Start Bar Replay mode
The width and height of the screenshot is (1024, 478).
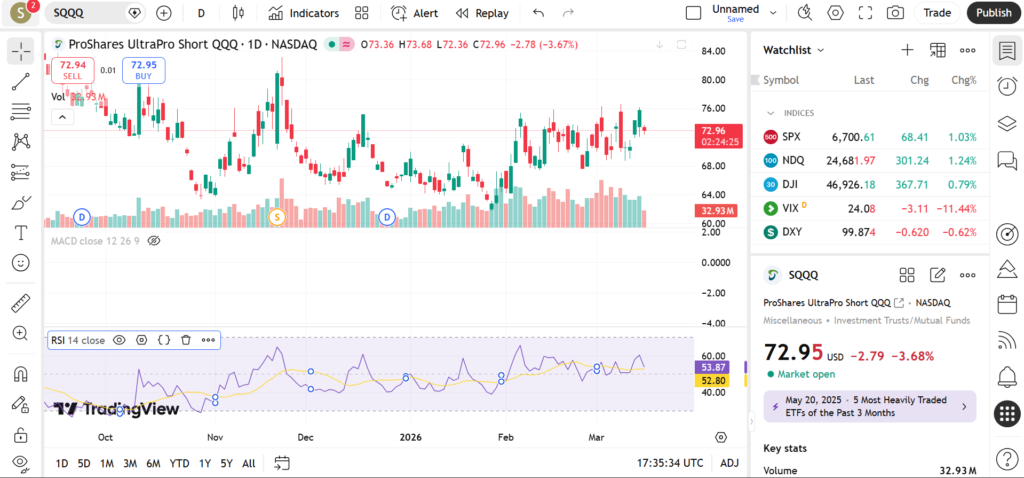coord(481,13)
